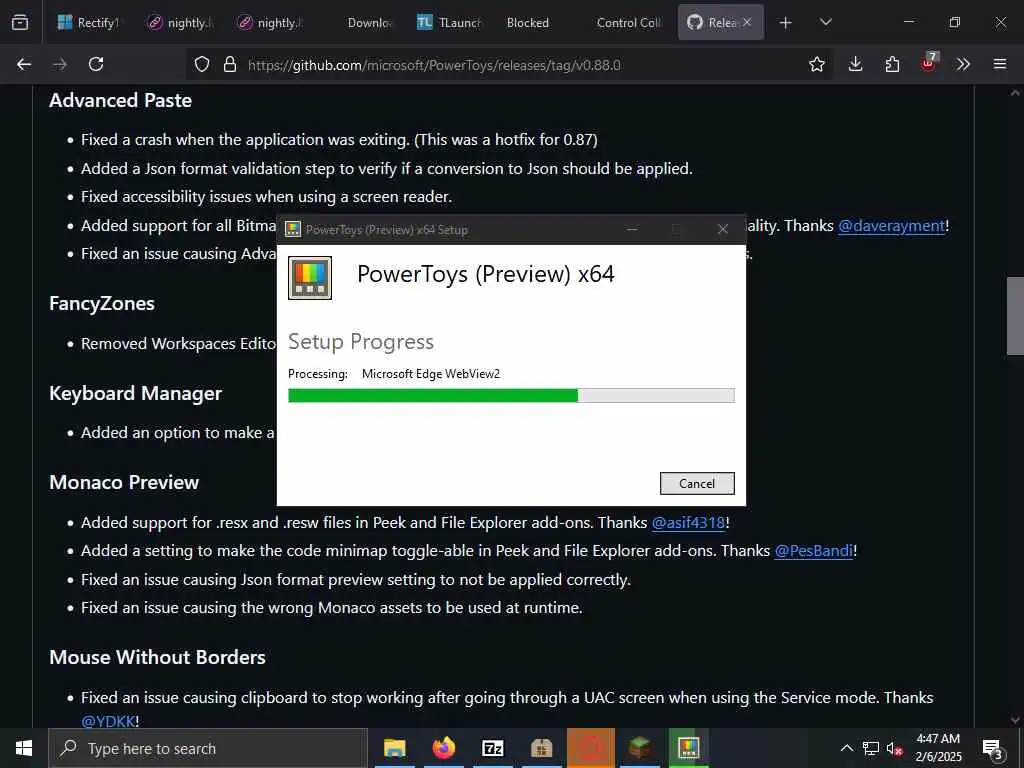Image resolution: width=1024 pixels, height=768 pixels.
Task: Open the Extensions puzzle icon
Action: (892, 64)
